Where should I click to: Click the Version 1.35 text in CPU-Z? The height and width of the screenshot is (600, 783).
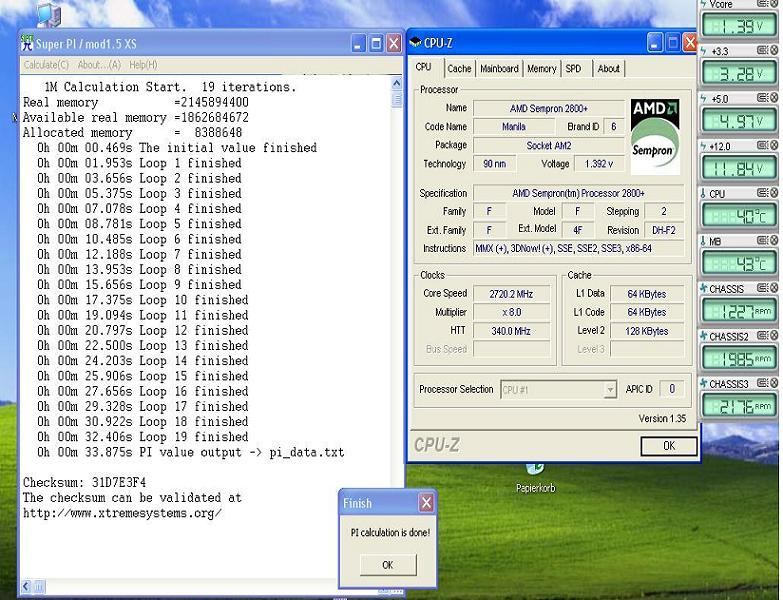pyautogui.click(x=662, y=418)
